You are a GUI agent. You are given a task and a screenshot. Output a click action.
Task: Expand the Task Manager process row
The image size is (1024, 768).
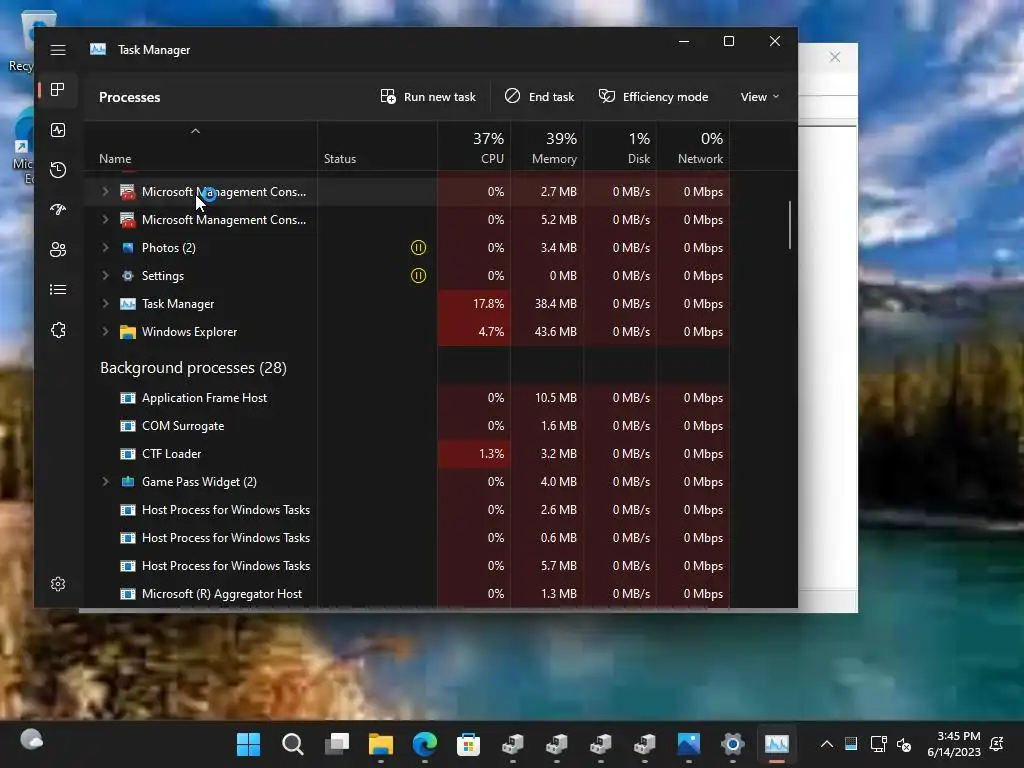[x=105, y=304]
